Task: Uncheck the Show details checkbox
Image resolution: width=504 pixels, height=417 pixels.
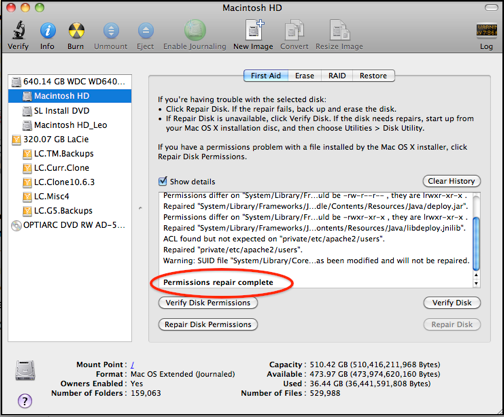Action: tap(162, 181)
